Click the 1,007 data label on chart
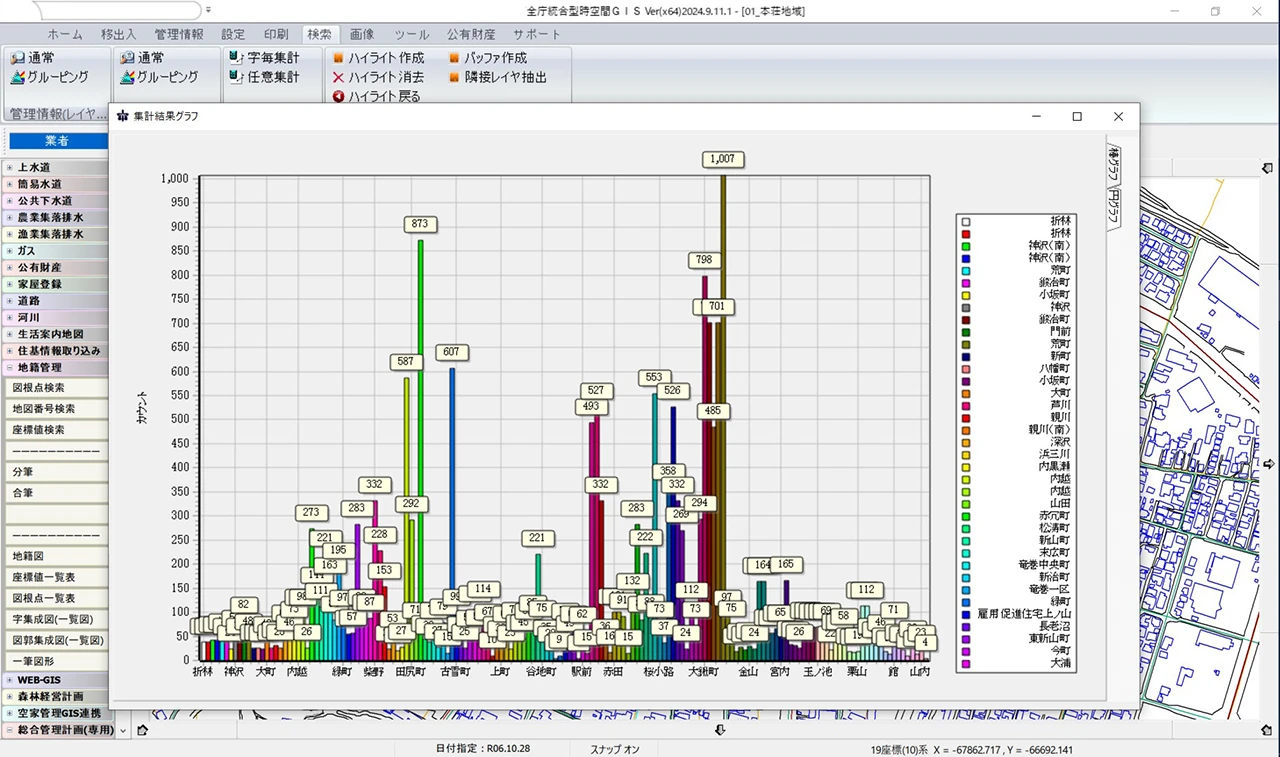This screenshot has height=757, width=1280. (x=723, y=159)
